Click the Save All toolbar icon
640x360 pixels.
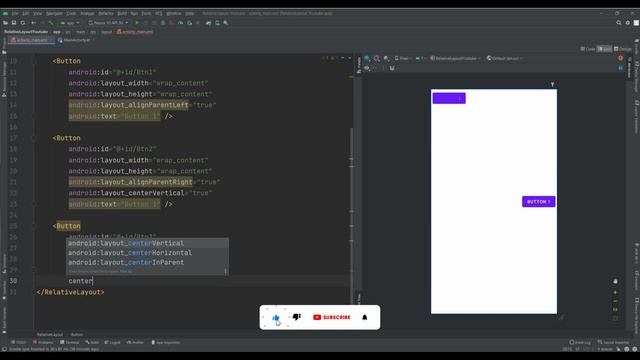[14, 23]
